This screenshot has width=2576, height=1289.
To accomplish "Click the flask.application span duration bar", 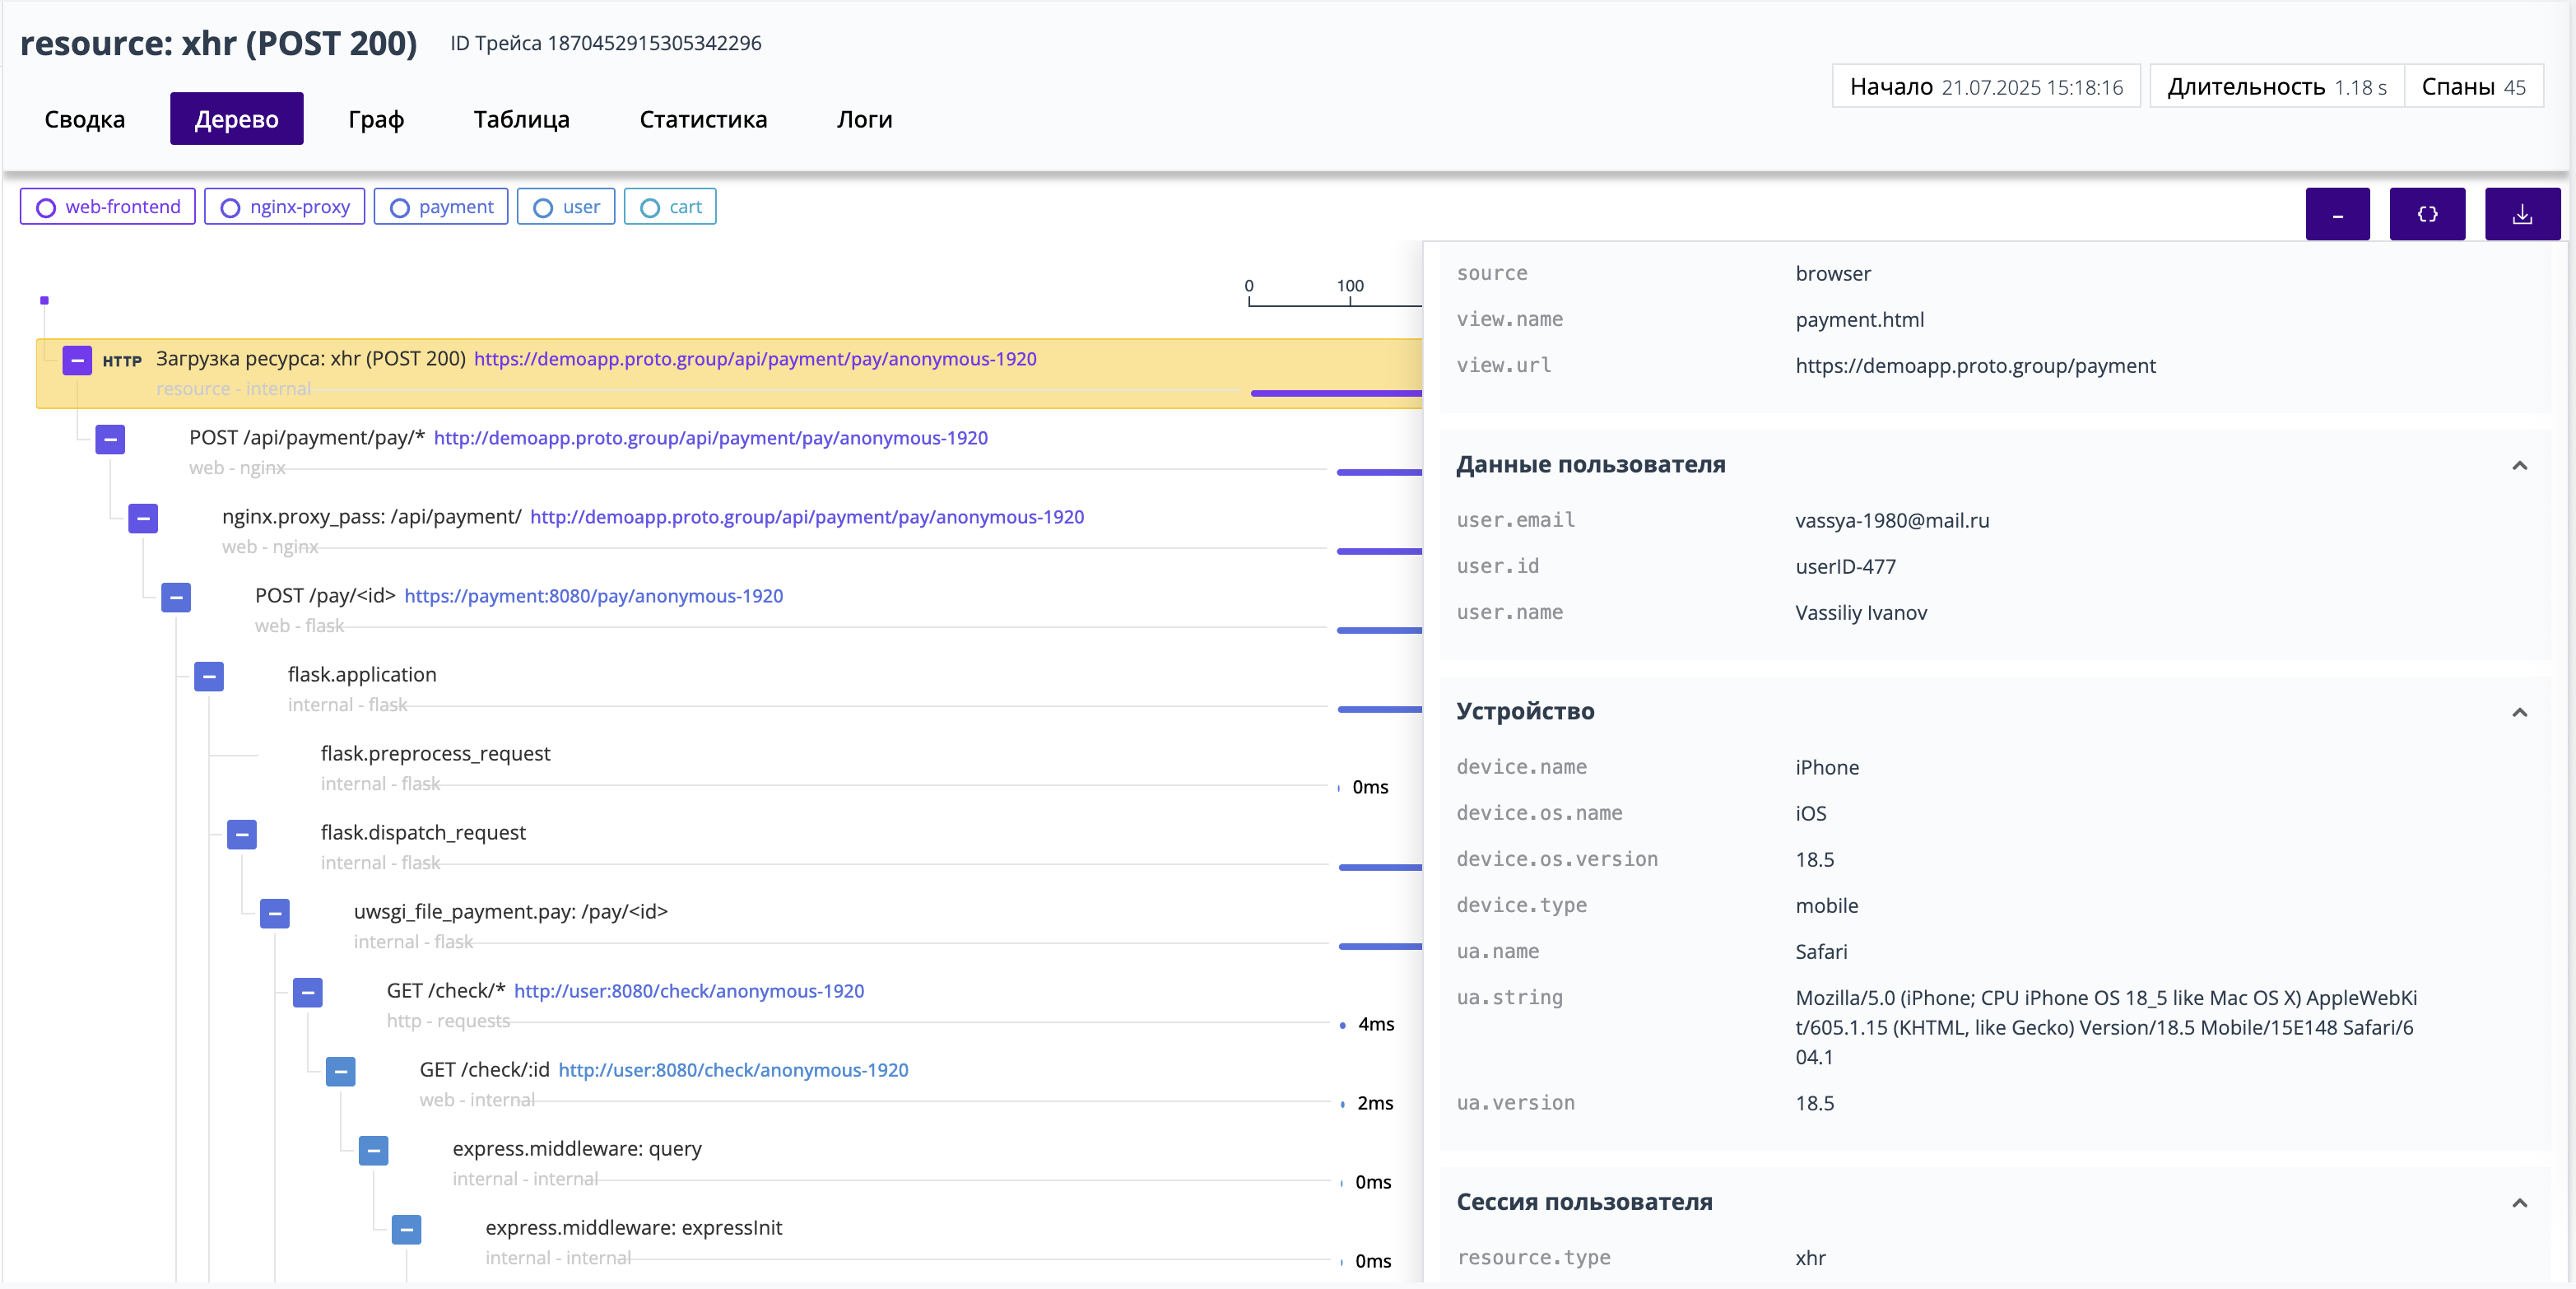I will click(x=1379, y=709).
